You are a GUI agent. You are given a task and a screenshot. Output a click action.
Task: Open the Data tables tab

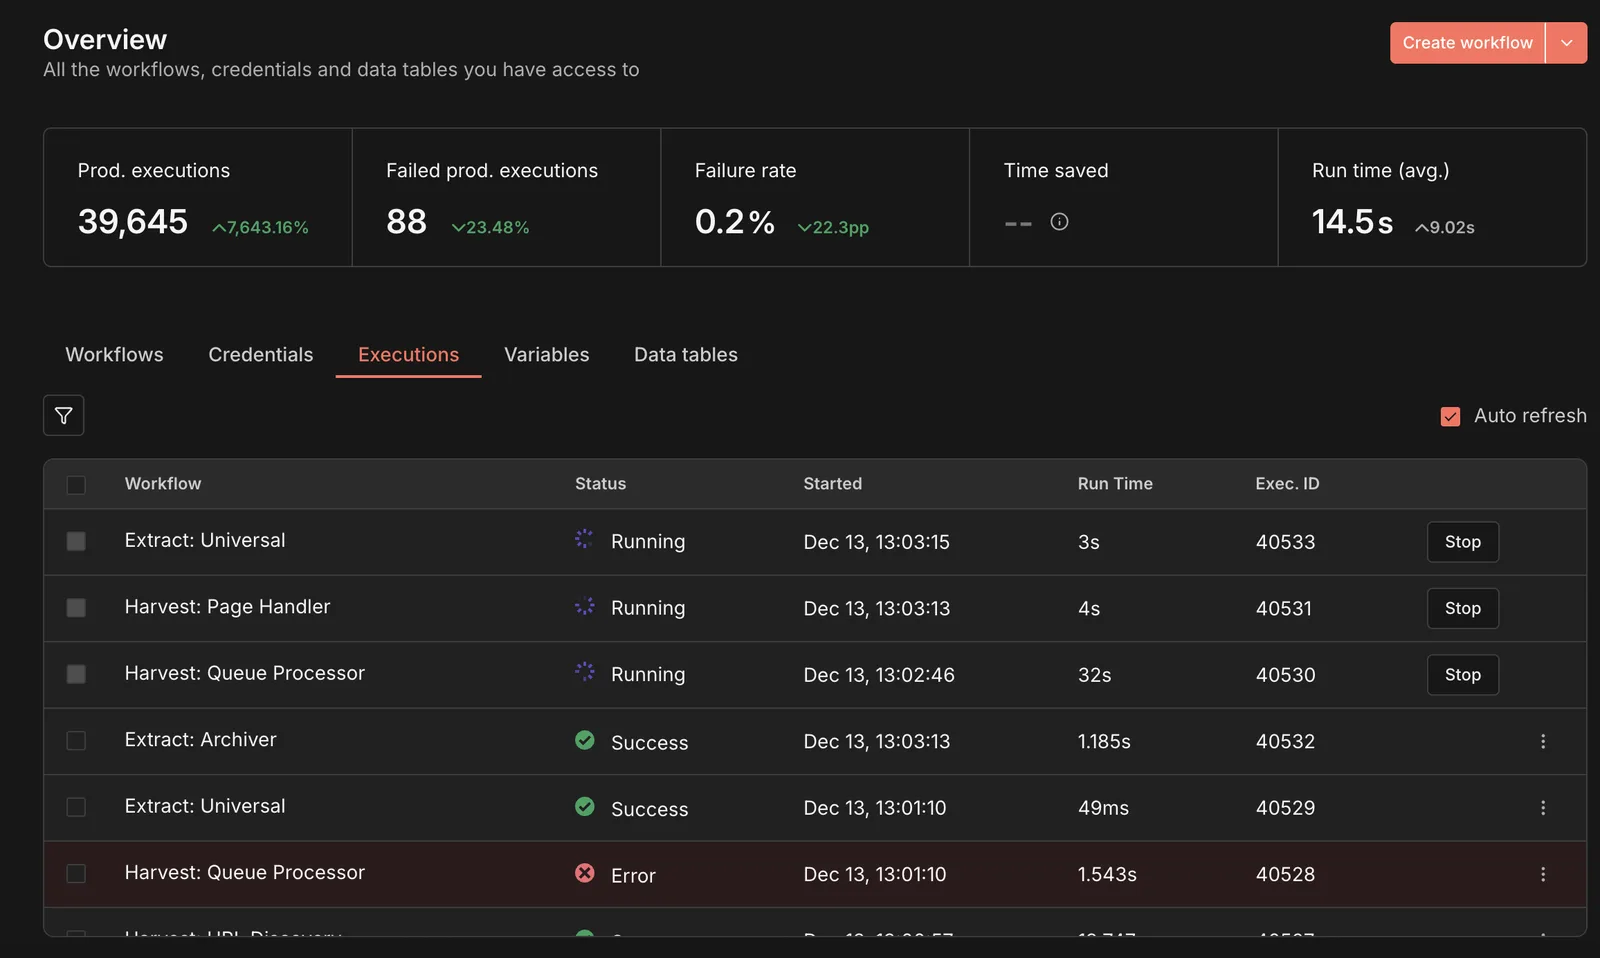click(x=686, y=355)
